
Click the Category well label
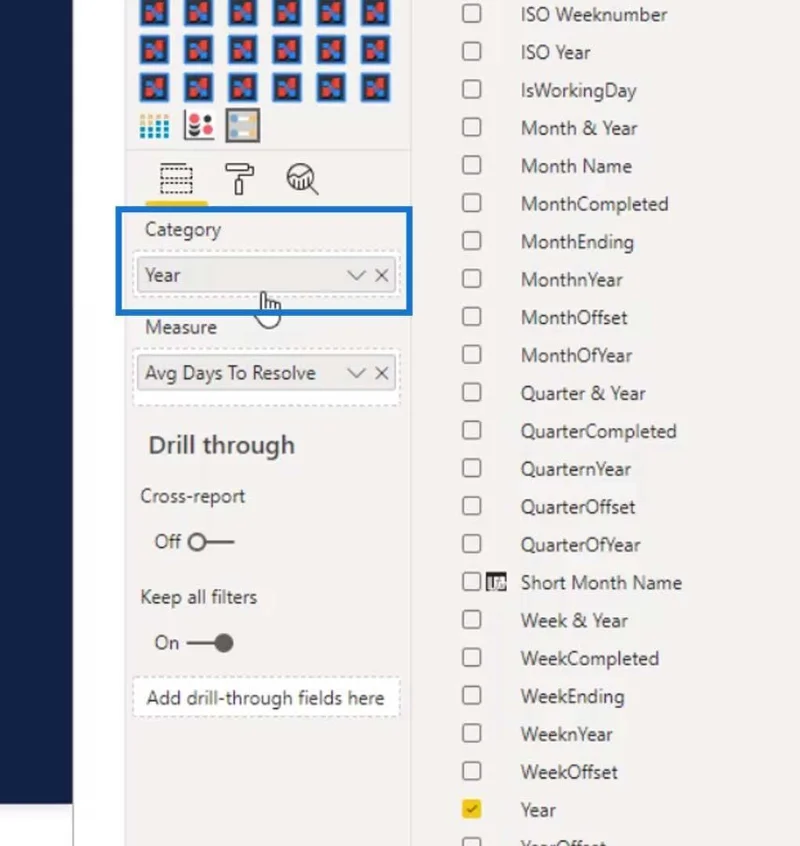(183, 230)
